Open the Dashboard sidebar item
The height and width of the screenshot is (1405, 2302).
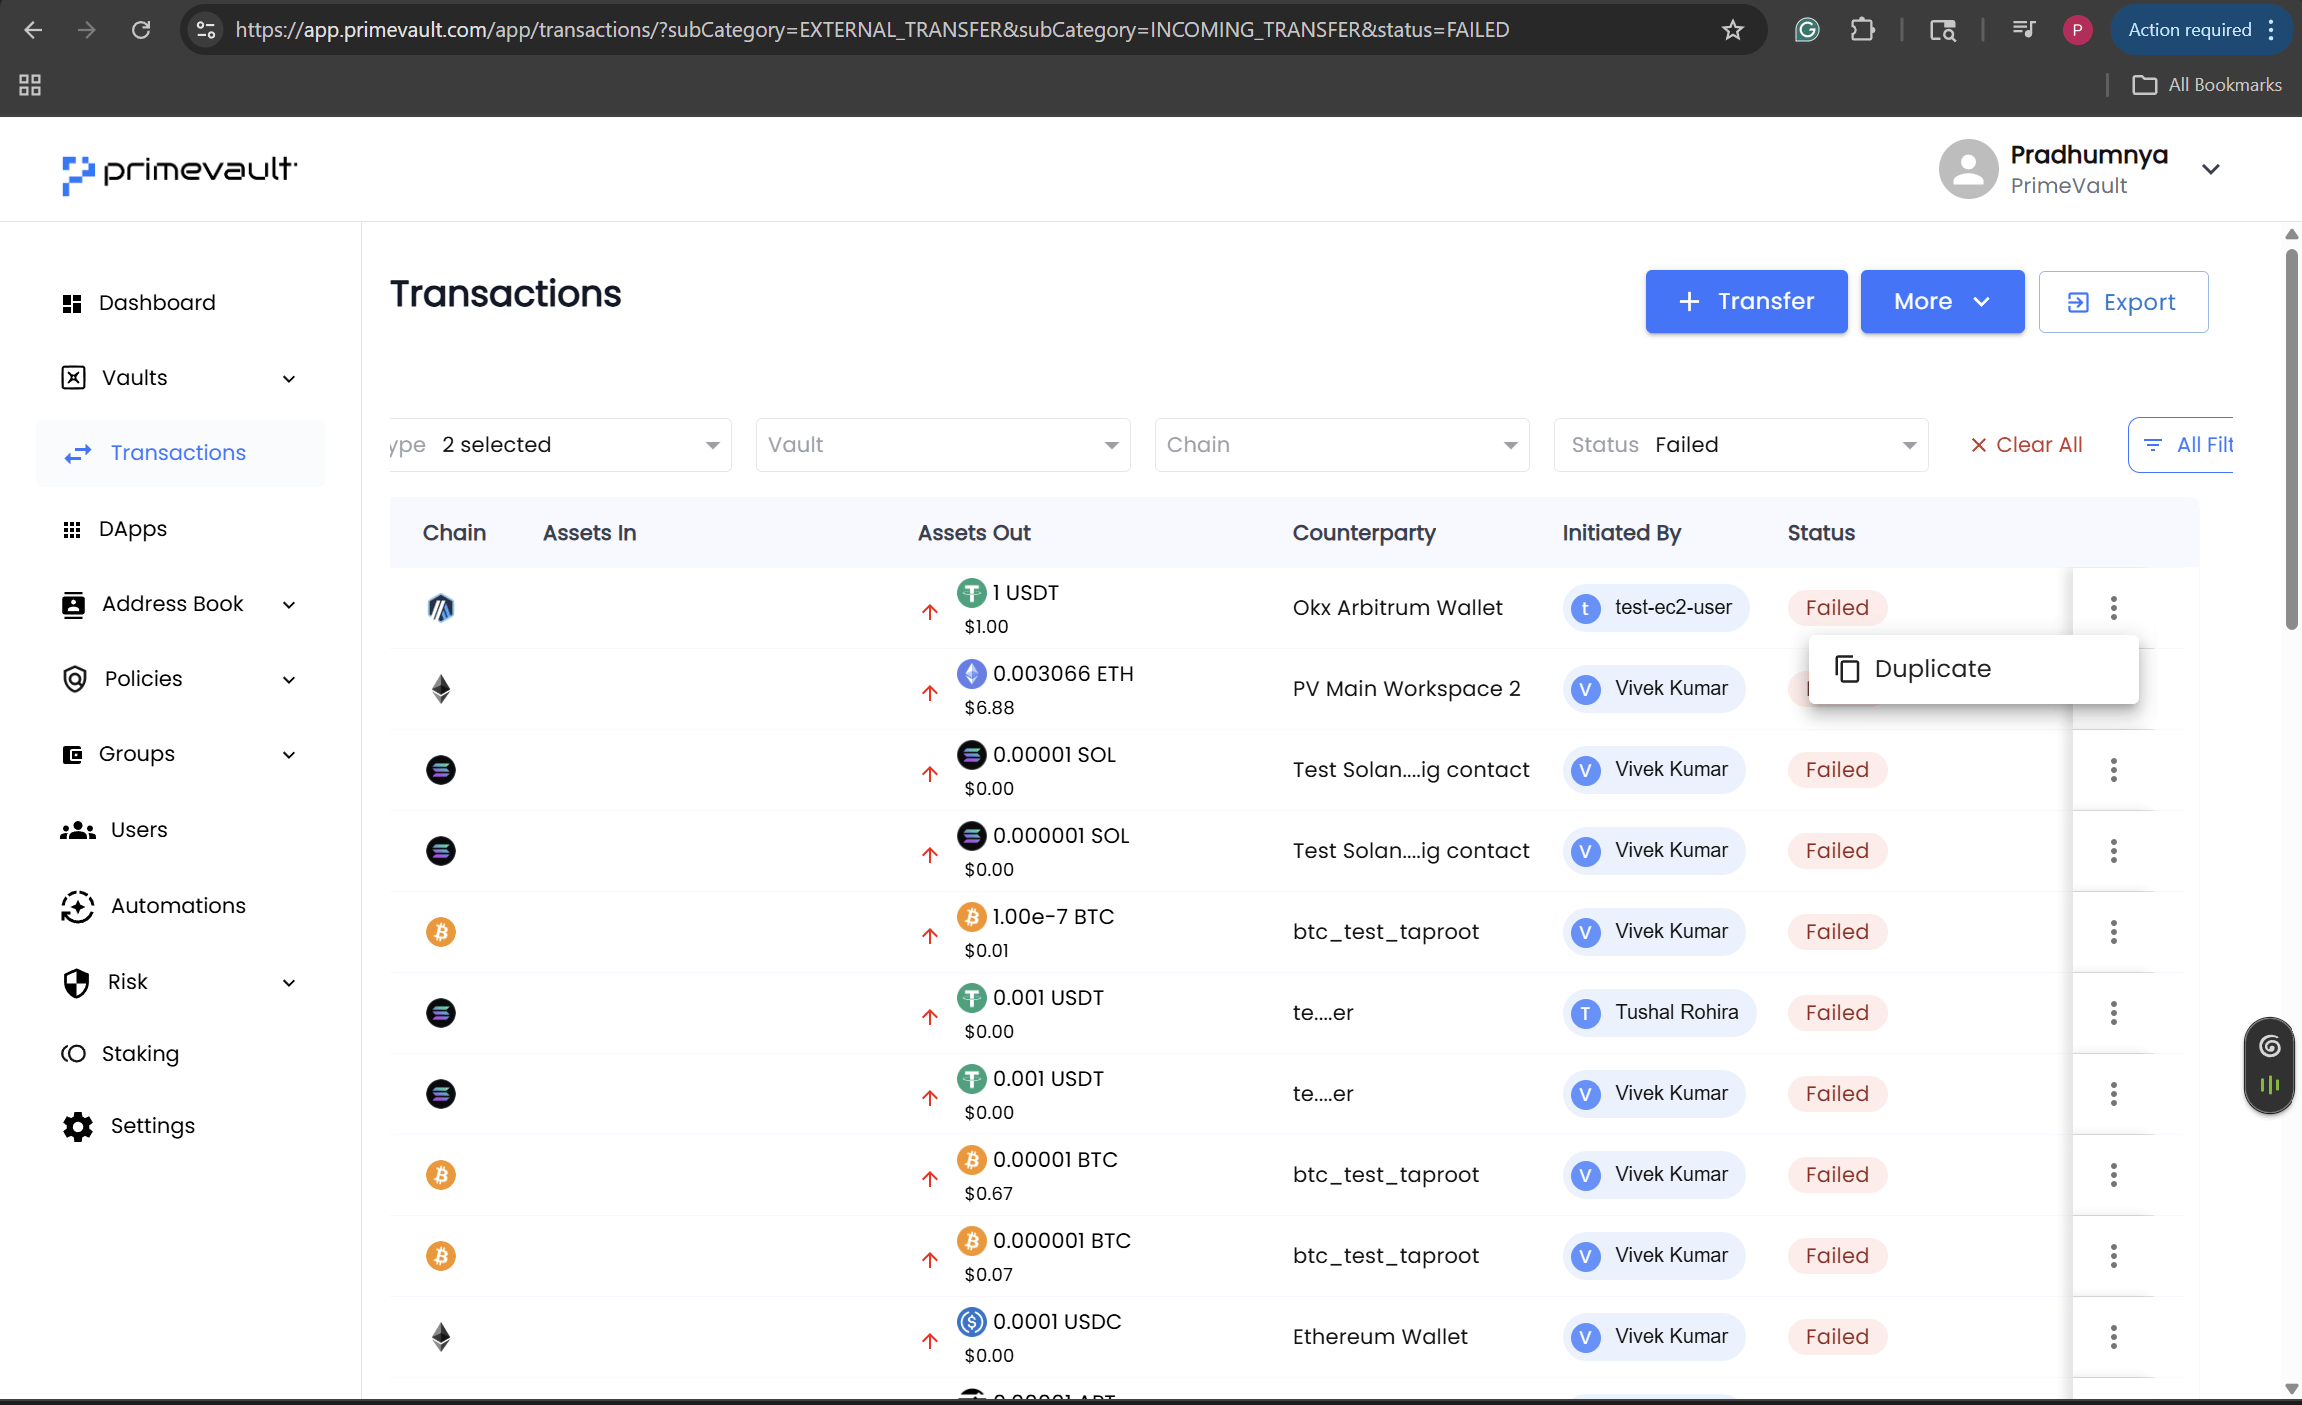coord(138,303)
